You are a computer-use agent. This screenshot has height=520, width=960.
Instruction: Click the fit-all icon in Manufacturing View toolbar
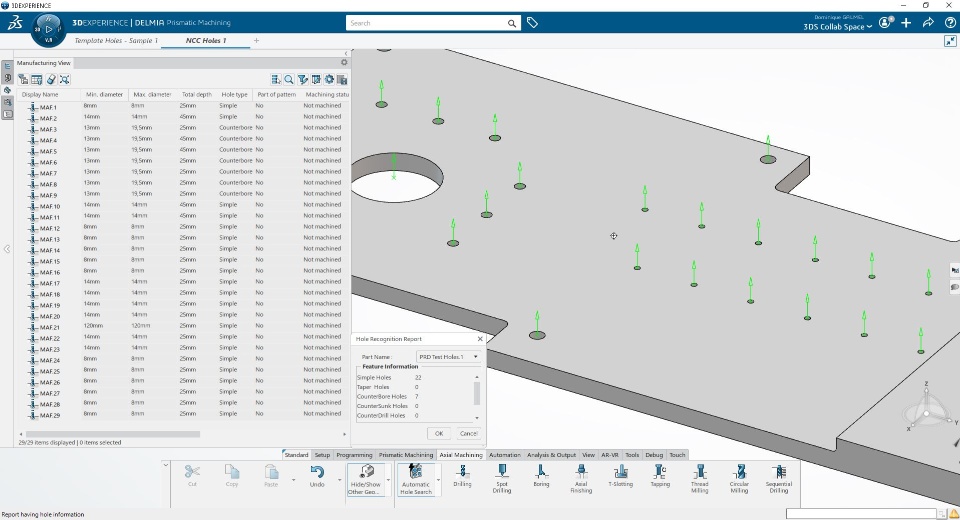pos(64,80)
